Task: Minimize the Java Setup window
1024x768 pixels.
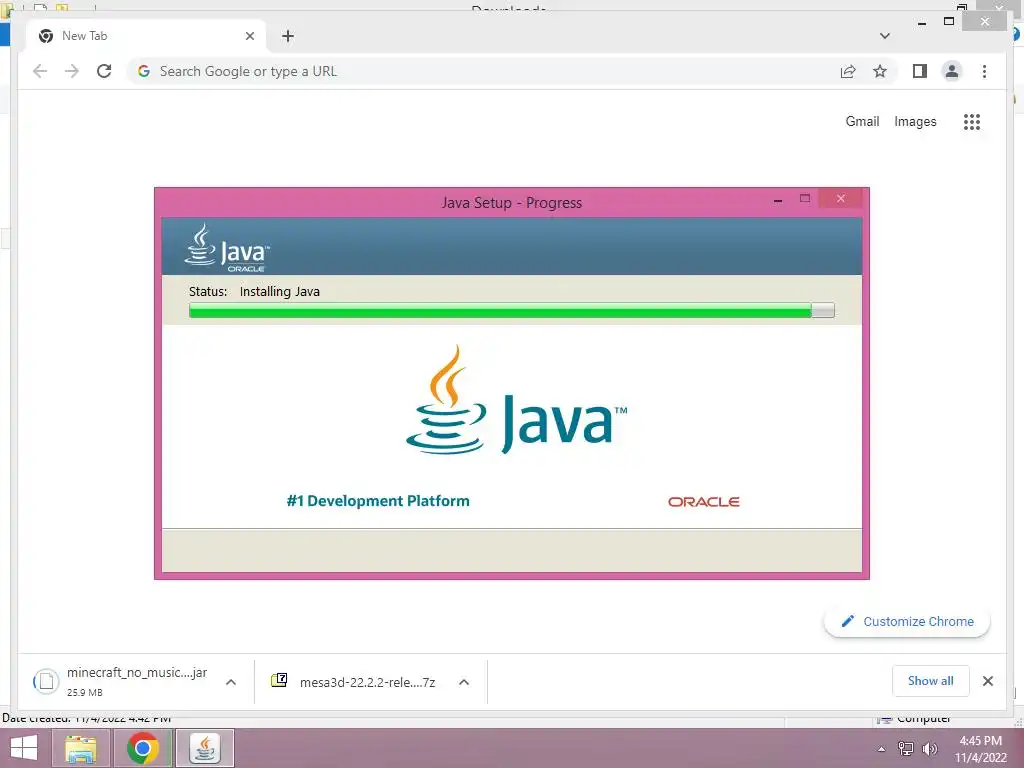Action: pos(778,199)
